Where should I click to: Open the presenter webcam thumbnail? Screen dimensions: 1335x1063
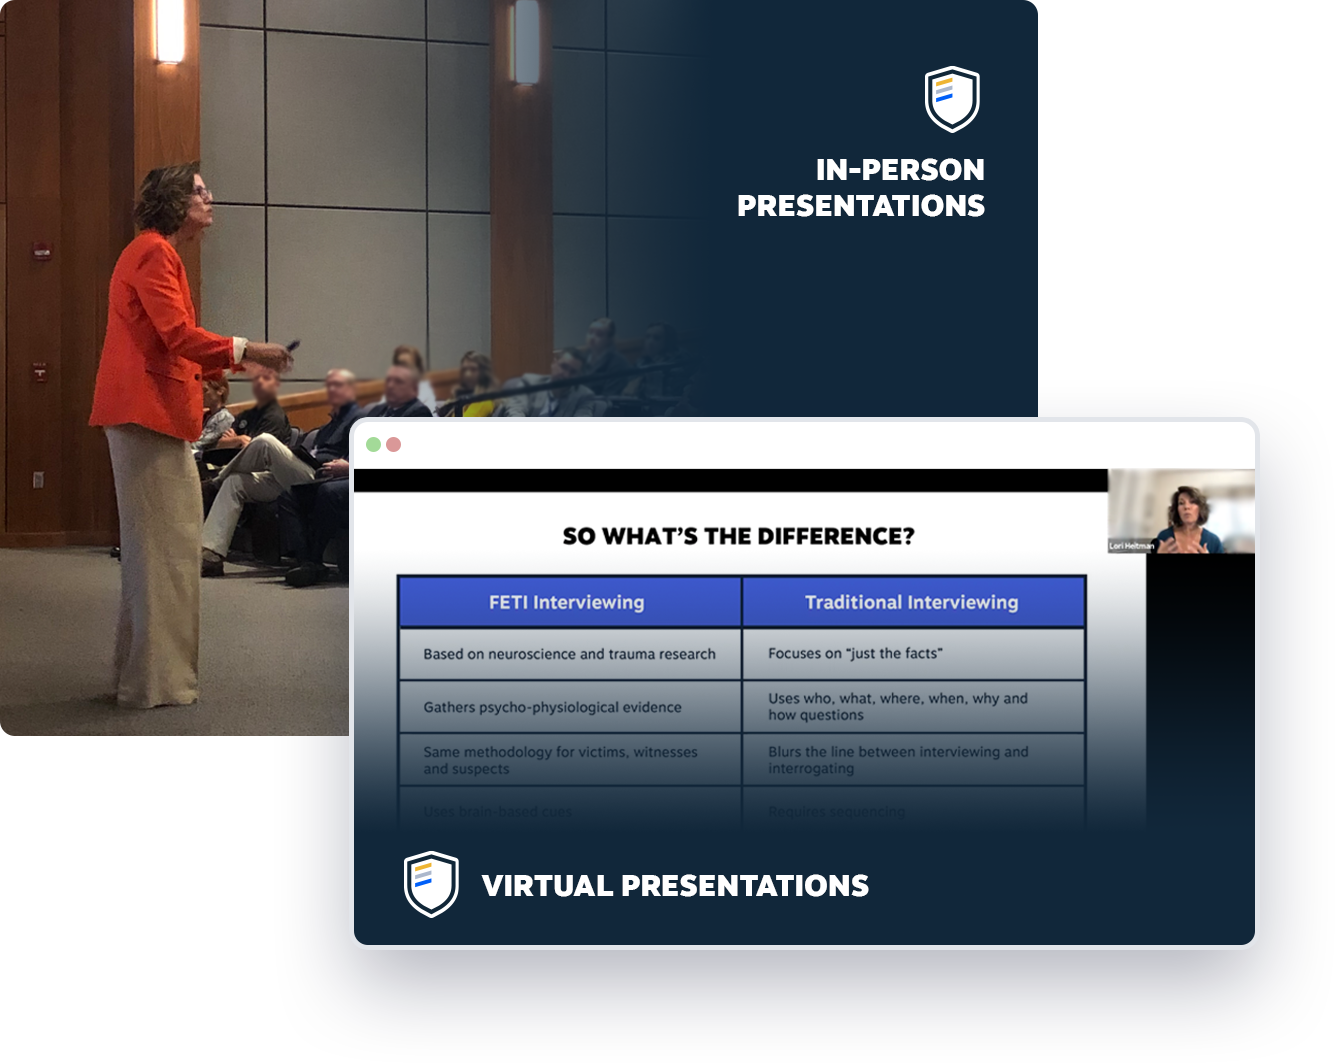pos(1181,511)
